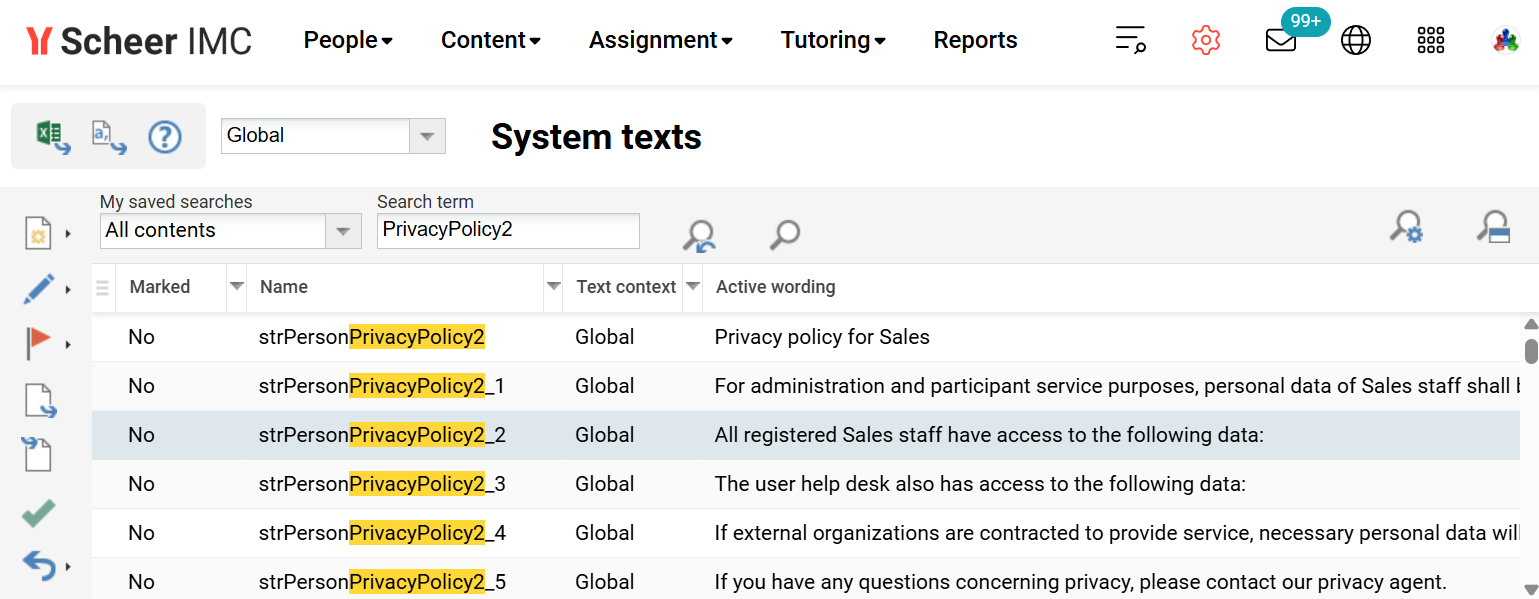Click the globe language selection icon
Image resolution: width=1539 pixels, height=599 pixels.
coord(1356,40)
